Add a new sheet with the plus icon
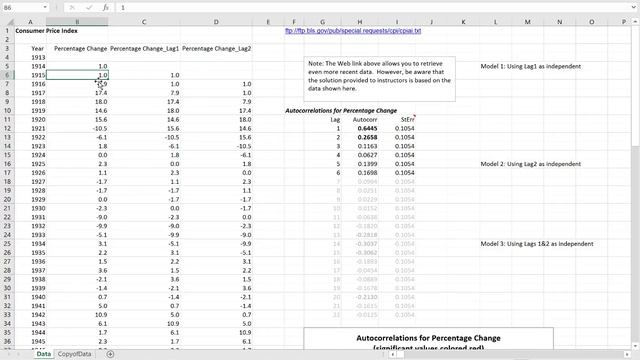The image size is (640, 360). click(x=110, y=354)
